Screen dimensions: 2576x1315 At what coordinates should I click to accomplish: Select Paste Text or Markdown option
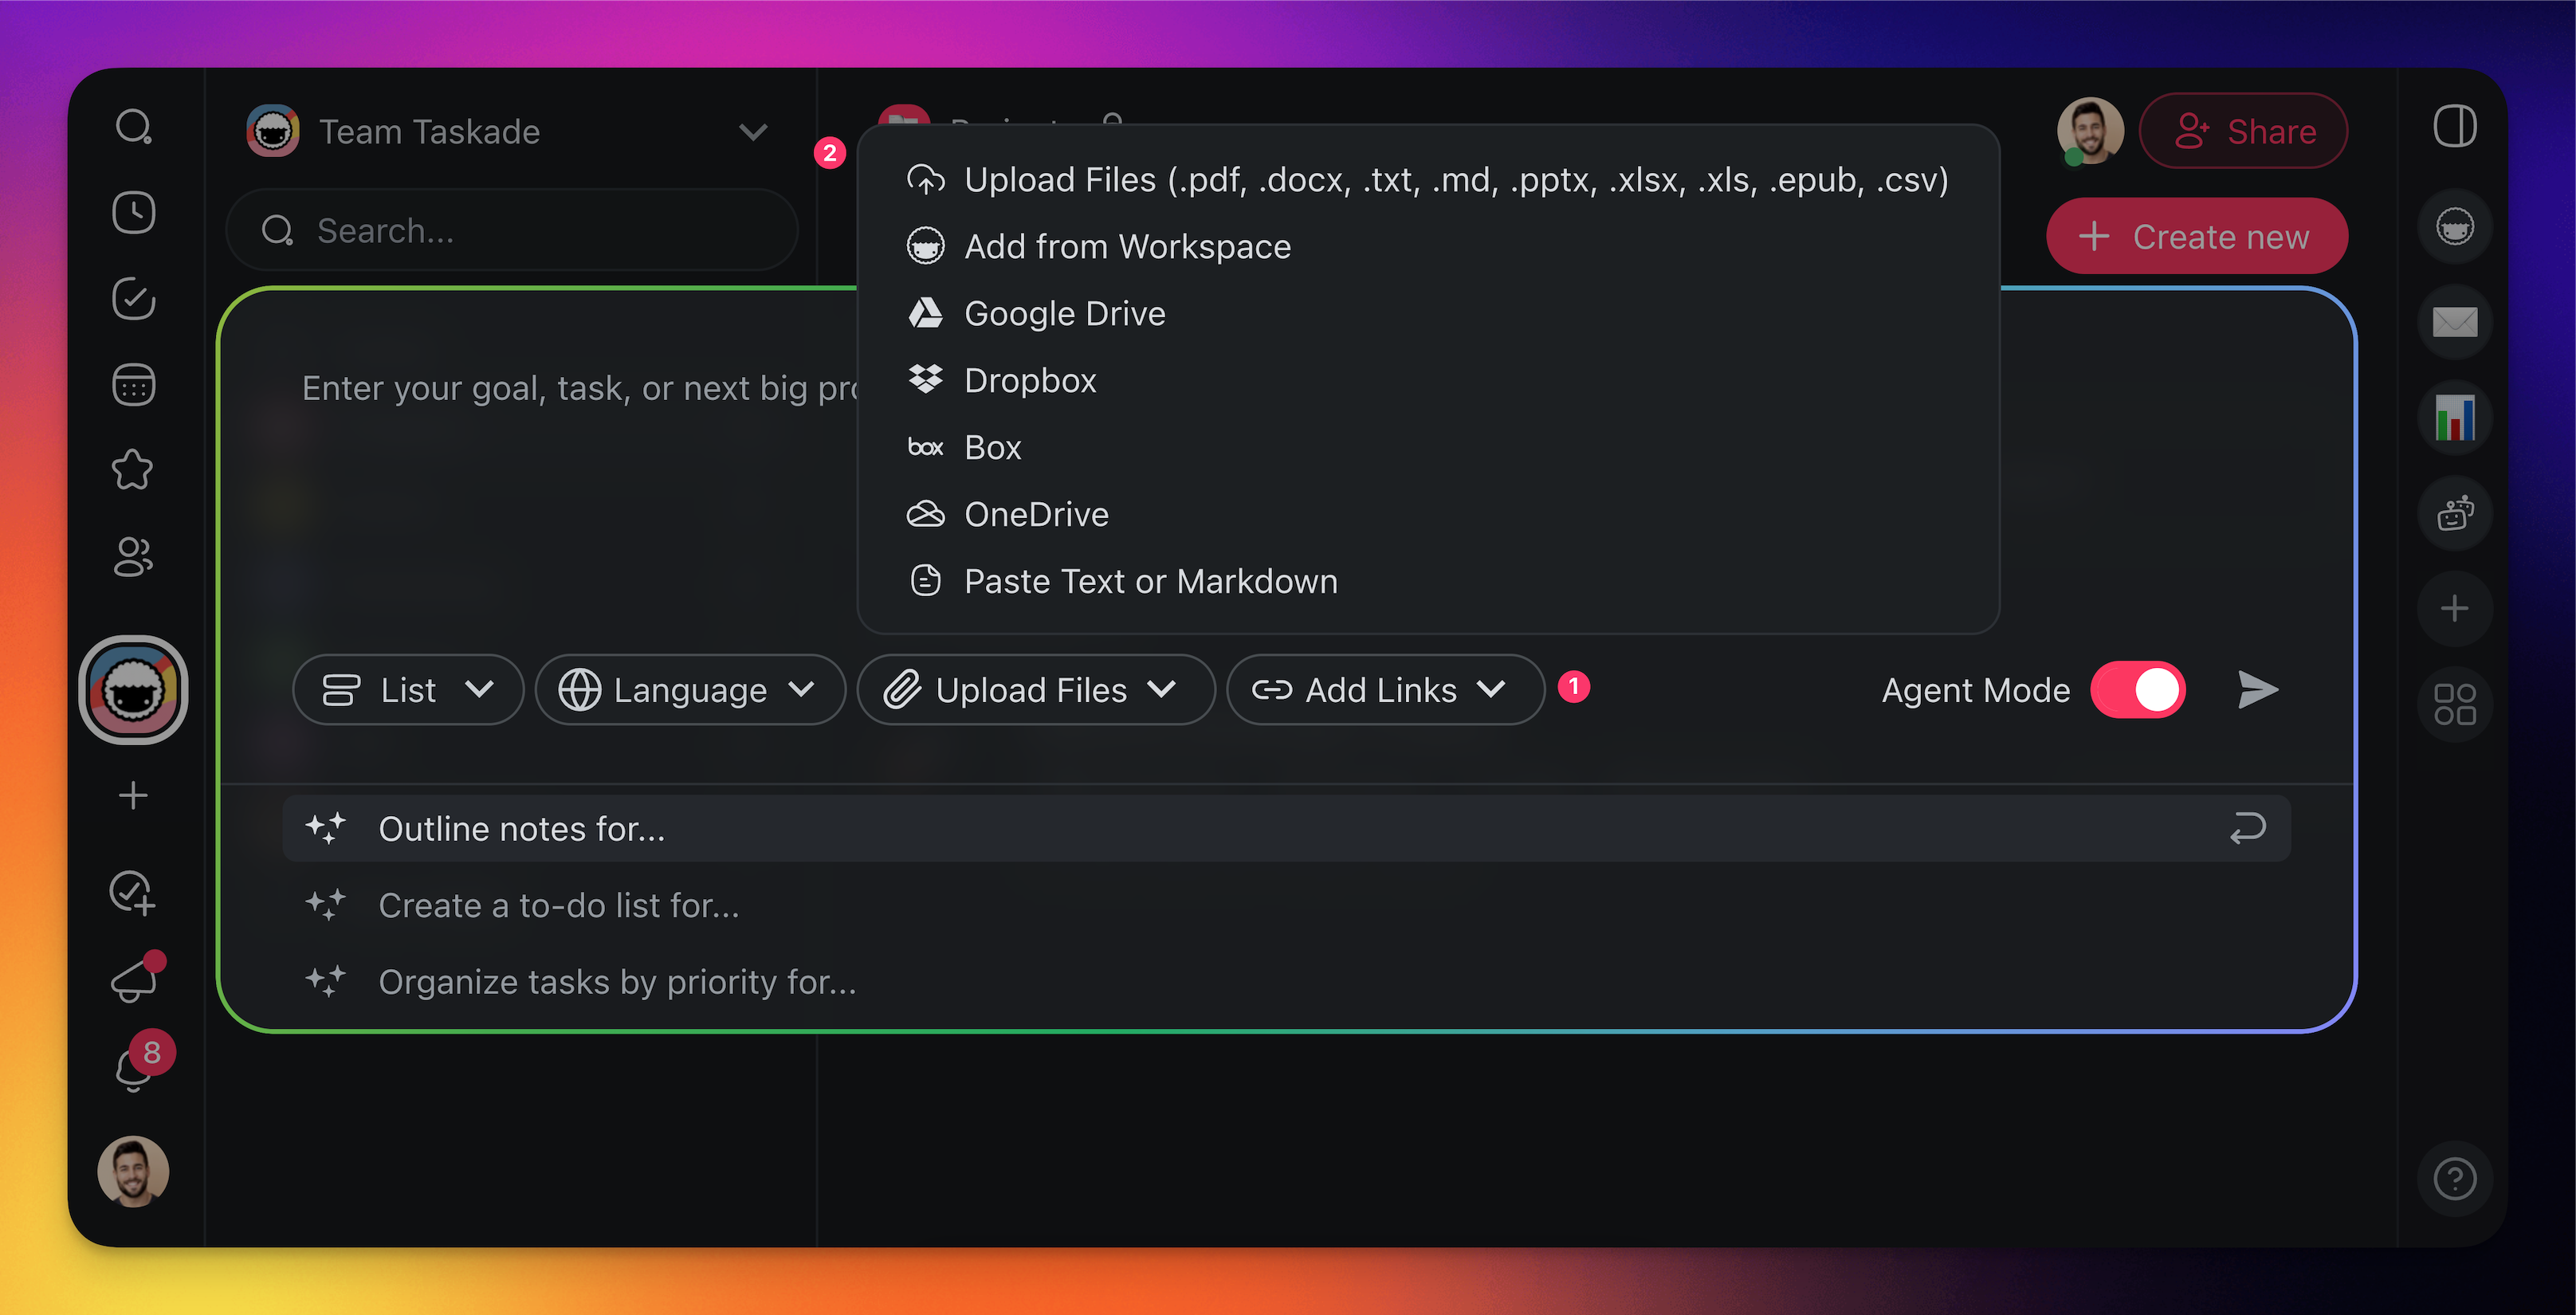[1150, 581]
